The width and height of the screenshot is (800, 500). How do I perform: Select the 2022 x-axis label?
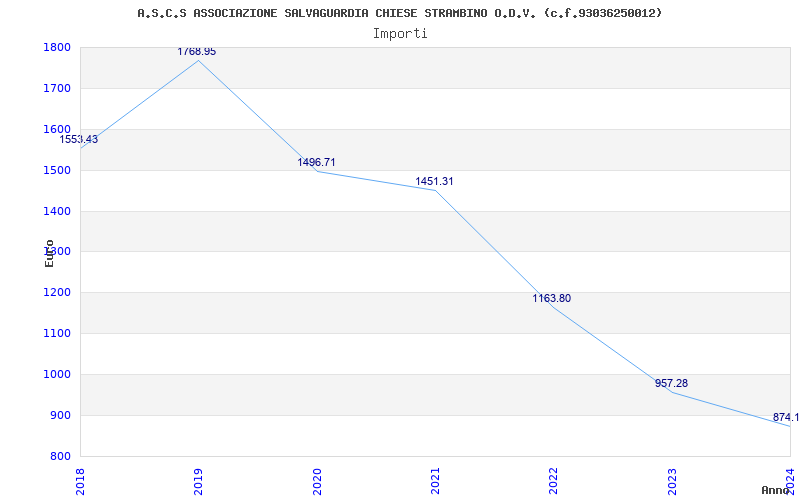pos(554,481)
